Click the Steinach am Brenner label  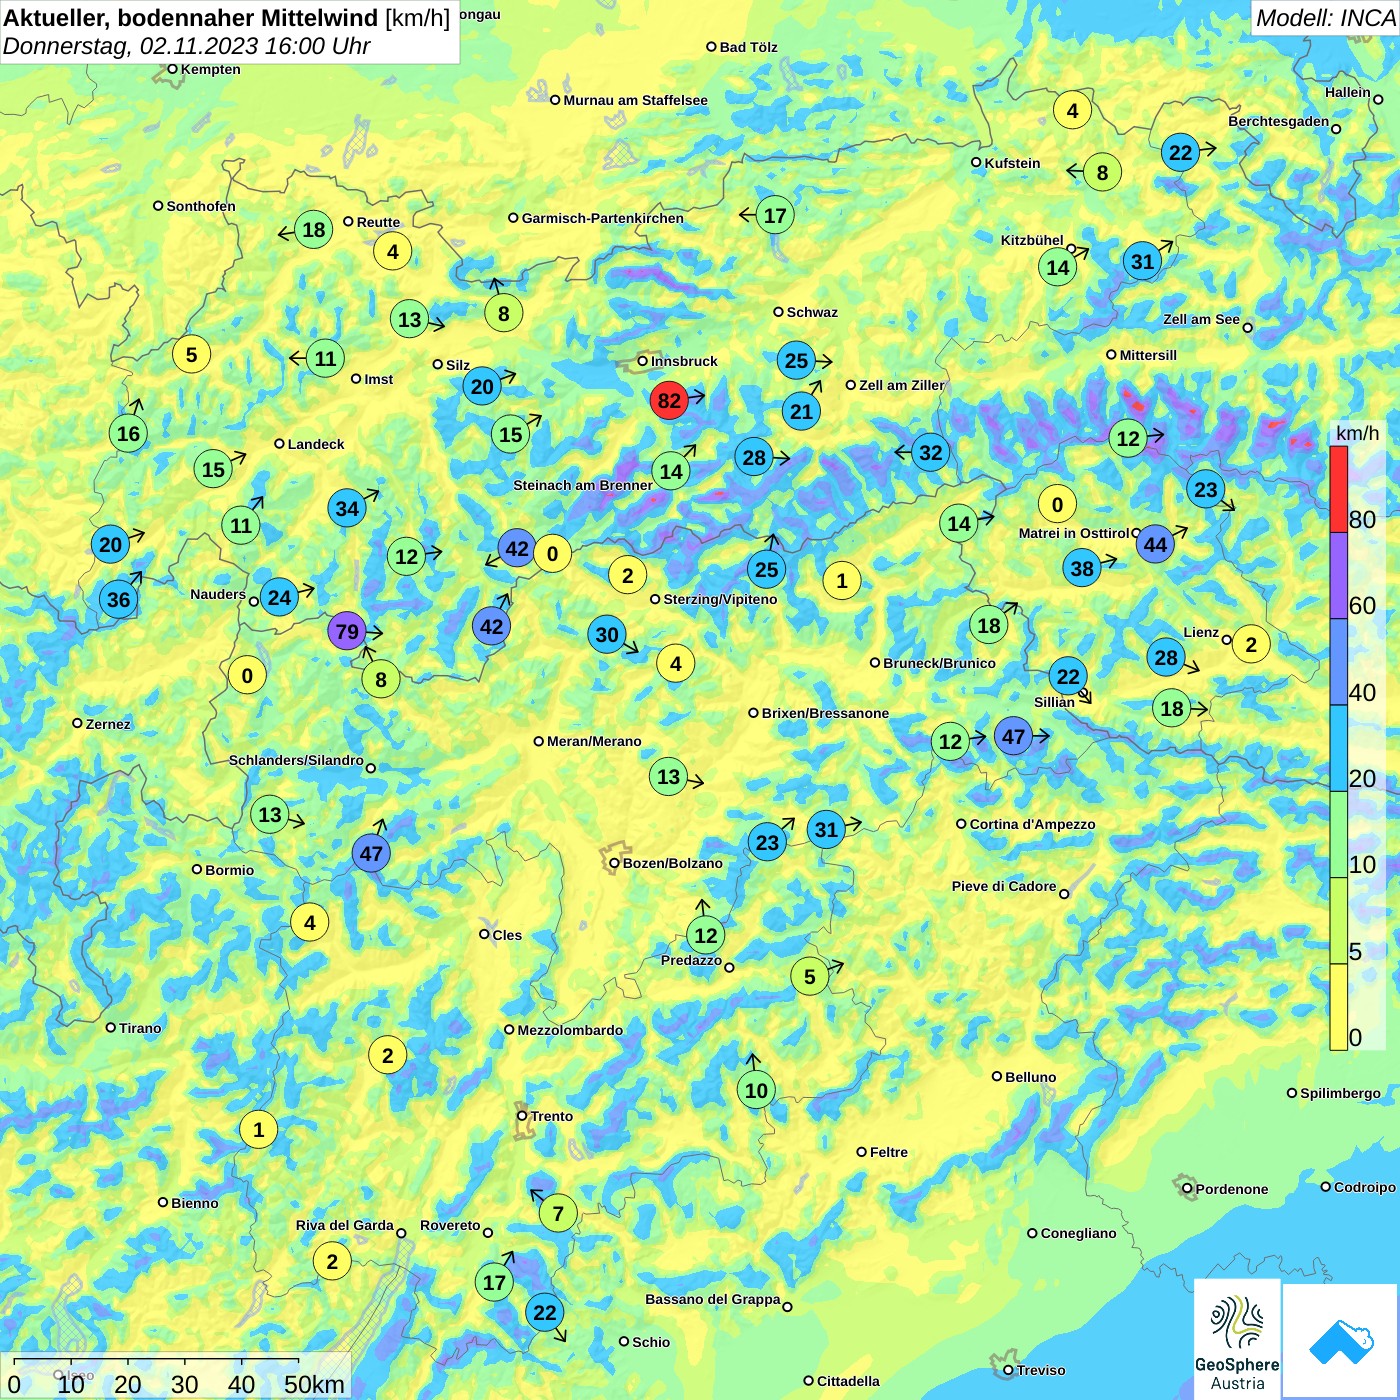pyautogui.click(x=583, y=485)
